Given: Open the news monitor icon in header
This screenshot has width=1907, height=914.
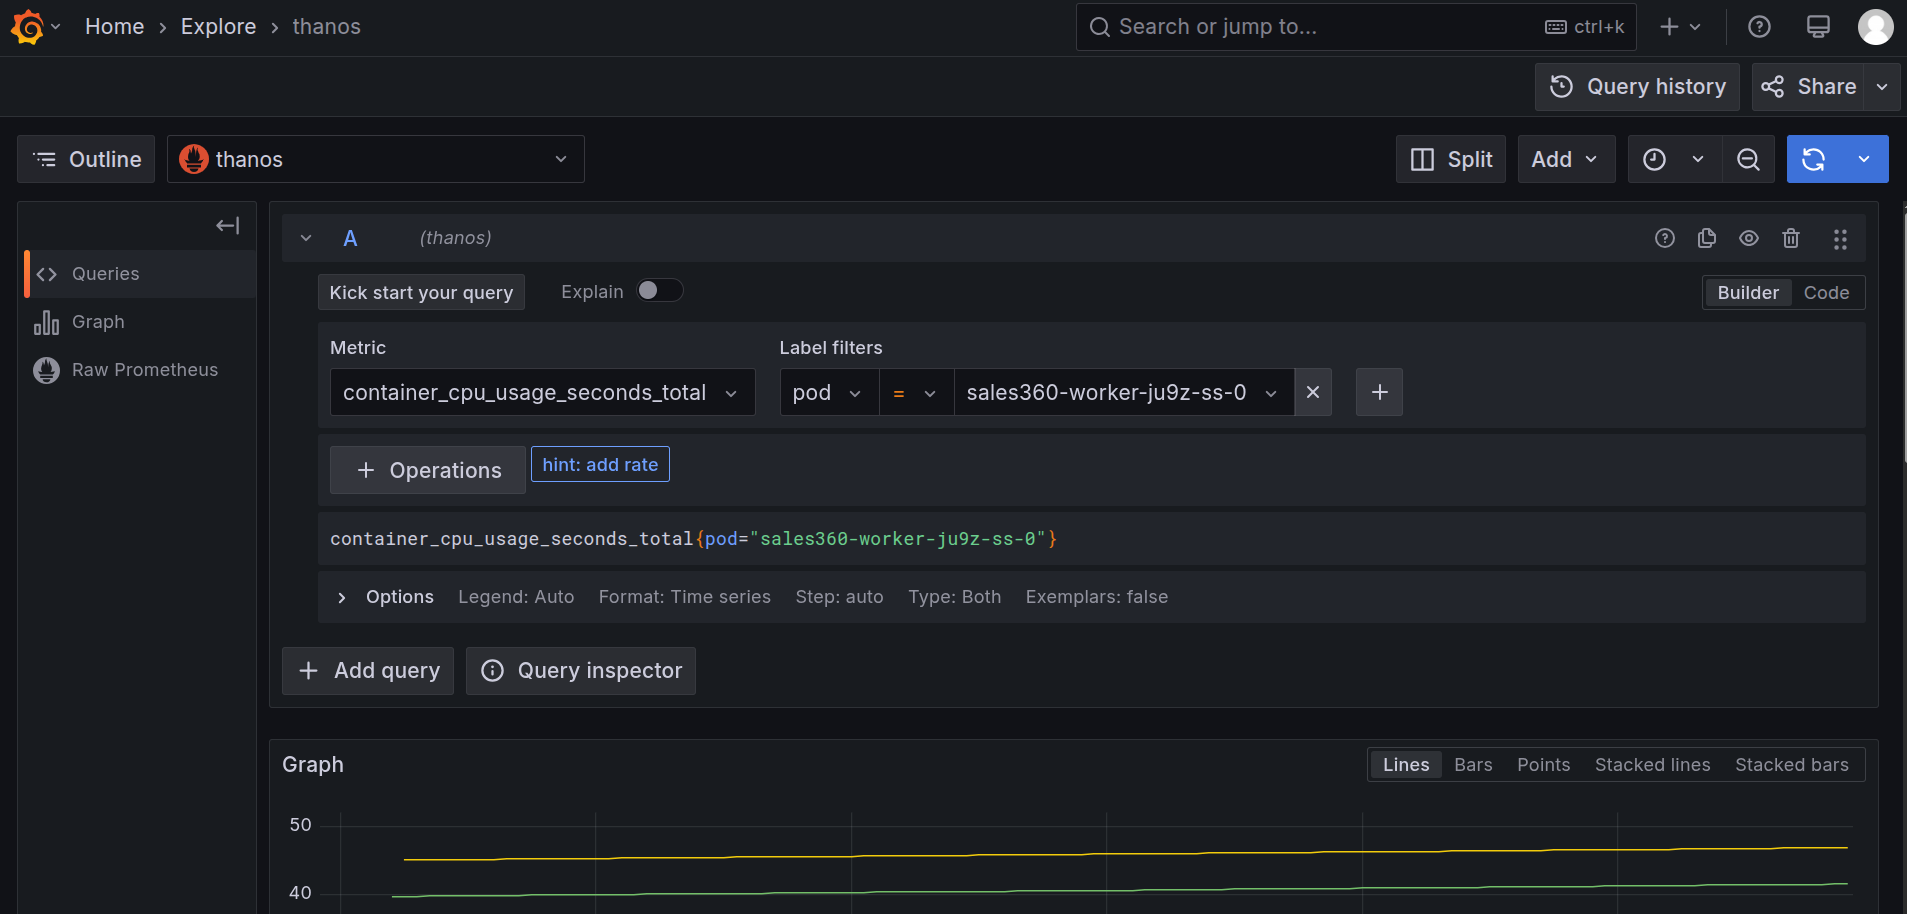Looking at the screenshot, I should (1817, 27).
